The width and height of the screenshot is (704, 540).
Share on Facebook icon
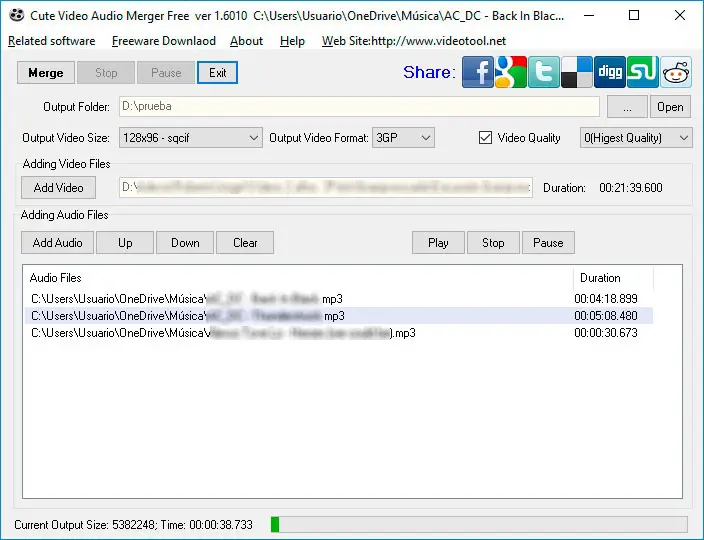(x=478, y=72)
